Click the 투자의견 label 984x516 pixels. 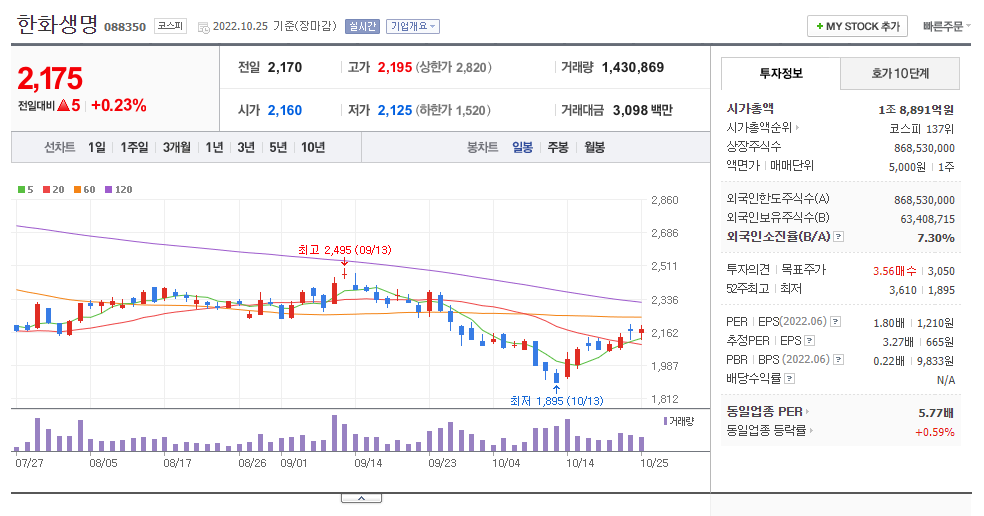tap(748, 269)
